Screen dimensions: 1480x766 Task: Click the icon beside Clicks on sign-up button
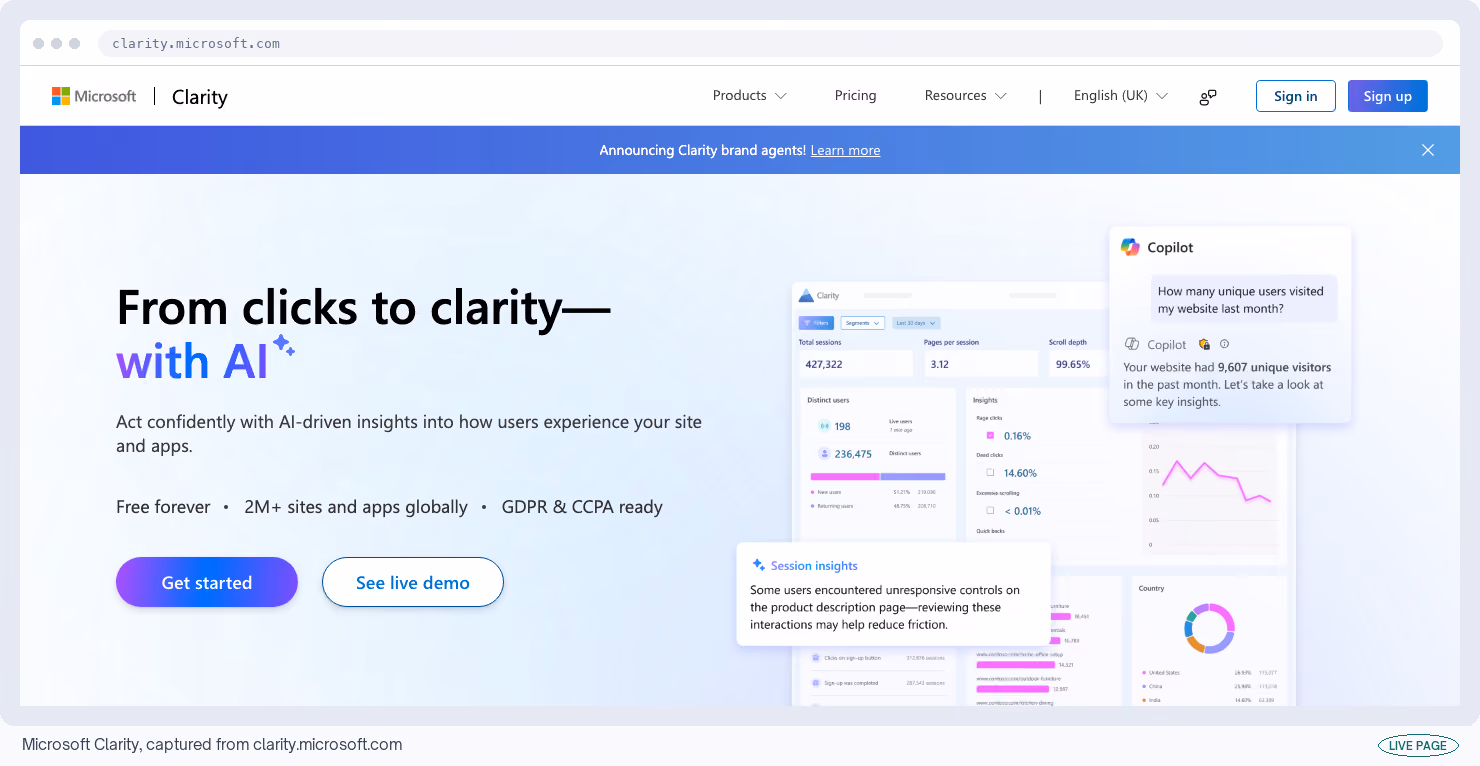coord(816,658)
